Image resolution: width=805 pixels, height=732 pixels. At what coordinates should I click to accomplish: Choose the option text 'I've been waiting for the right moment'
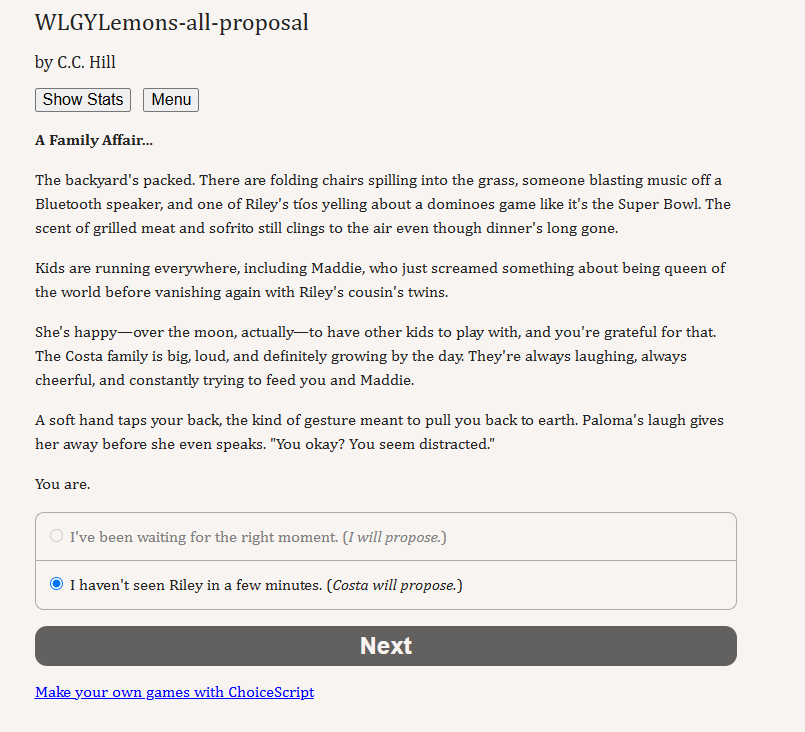click(x=204, y=537)
